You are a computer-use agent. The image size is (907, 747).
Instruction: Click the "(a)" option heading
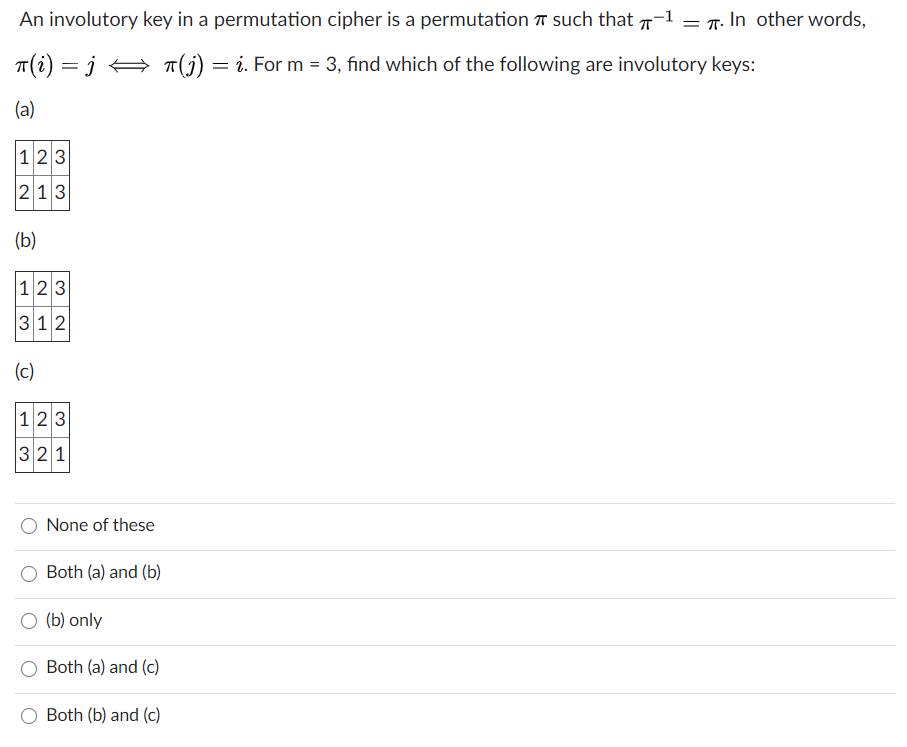25,110
